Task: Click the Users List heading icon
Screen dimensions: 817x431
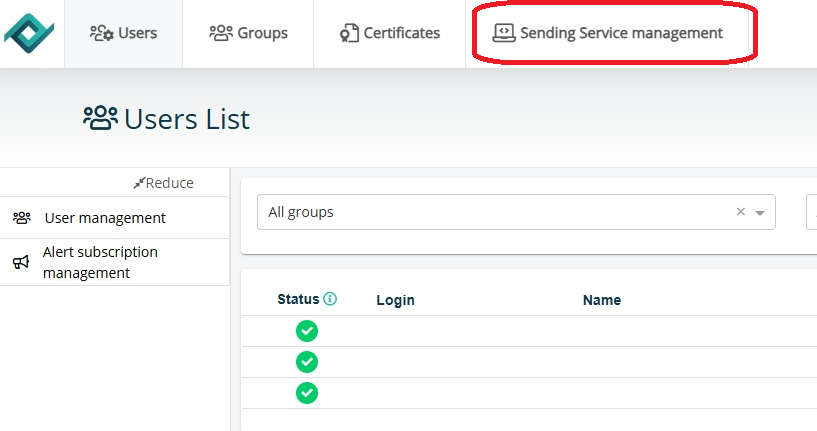Action: coord(100,119)
